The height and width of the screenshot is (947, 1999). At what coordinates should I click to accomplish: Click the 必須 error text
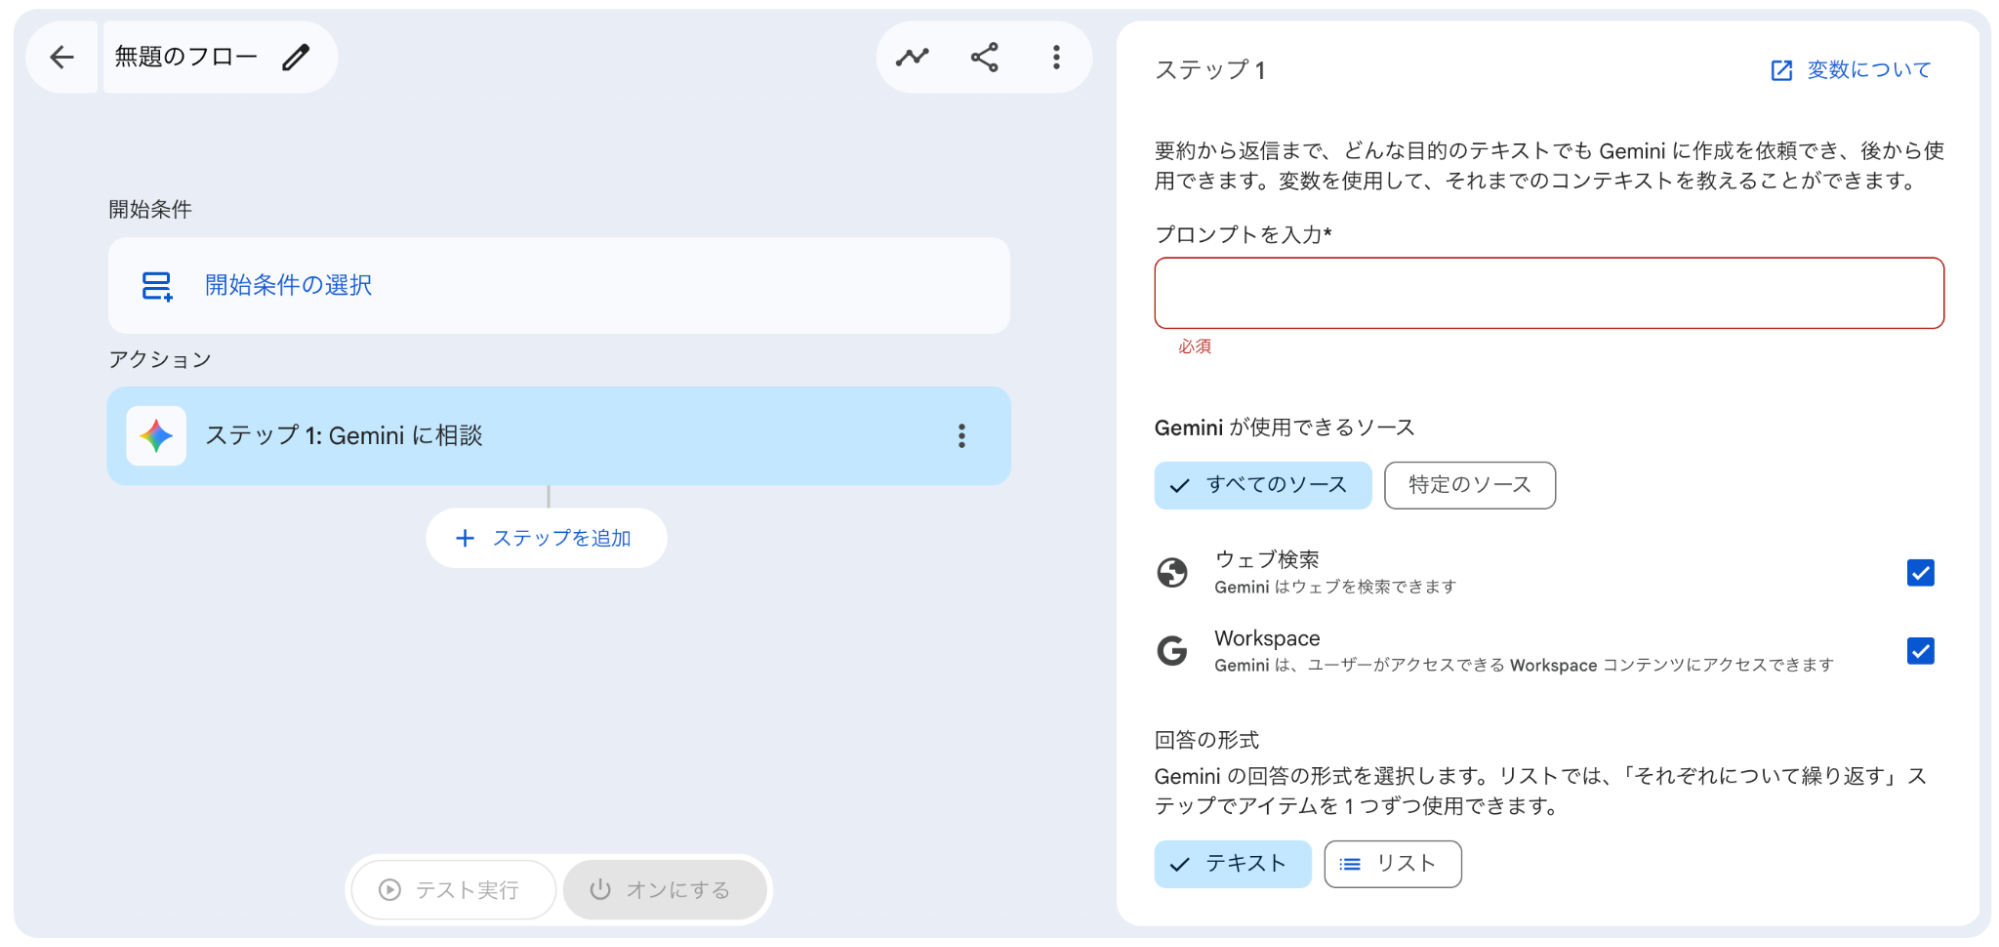(x=1194, y=346)
